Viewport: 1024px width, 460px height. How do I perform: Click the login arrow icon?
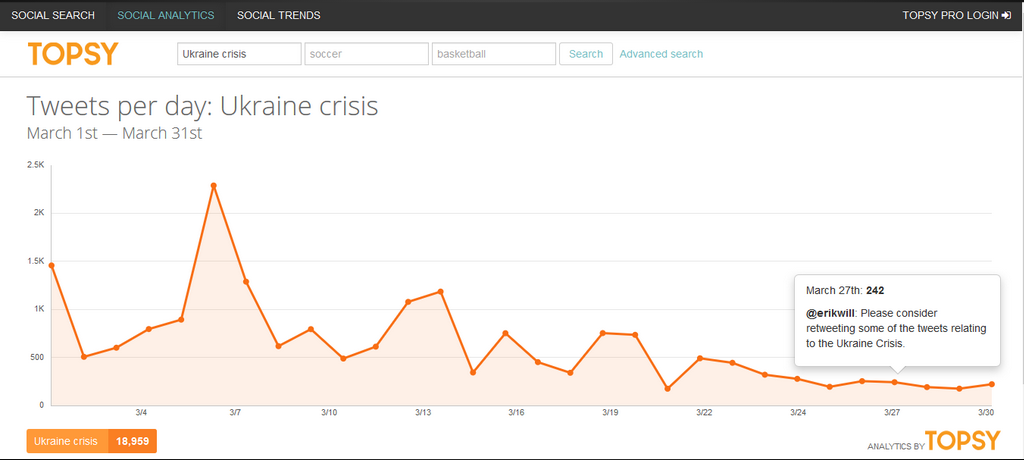(1006, 15)
